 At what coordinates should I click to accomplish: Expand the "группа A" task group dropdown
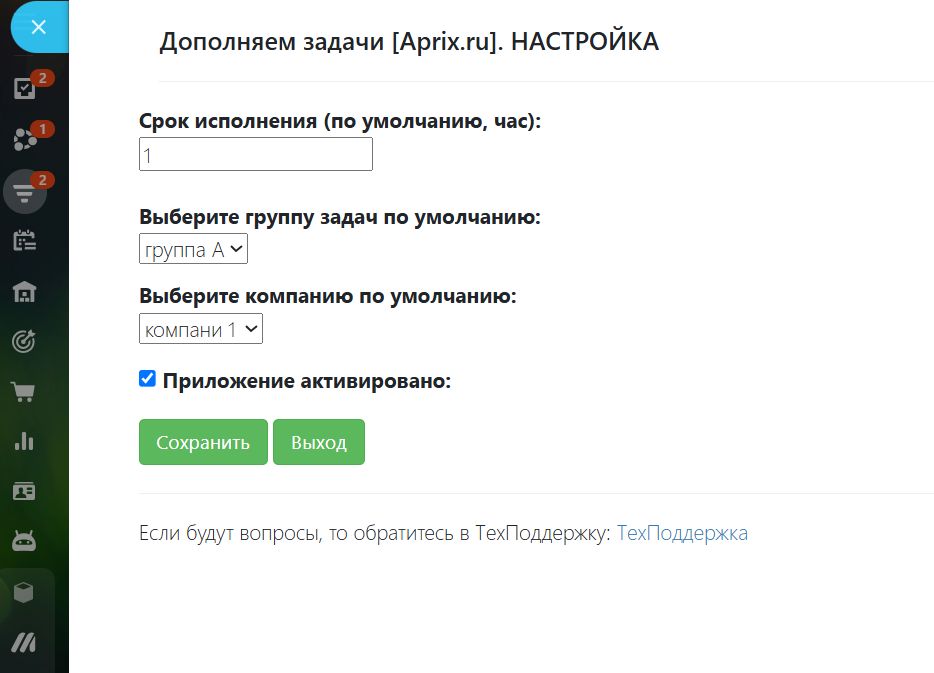(193, 250)
